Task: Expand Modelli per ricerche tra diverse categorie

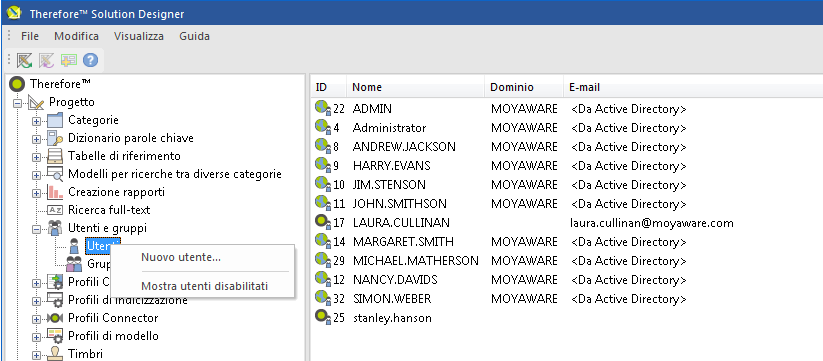Action: (36, 175)
